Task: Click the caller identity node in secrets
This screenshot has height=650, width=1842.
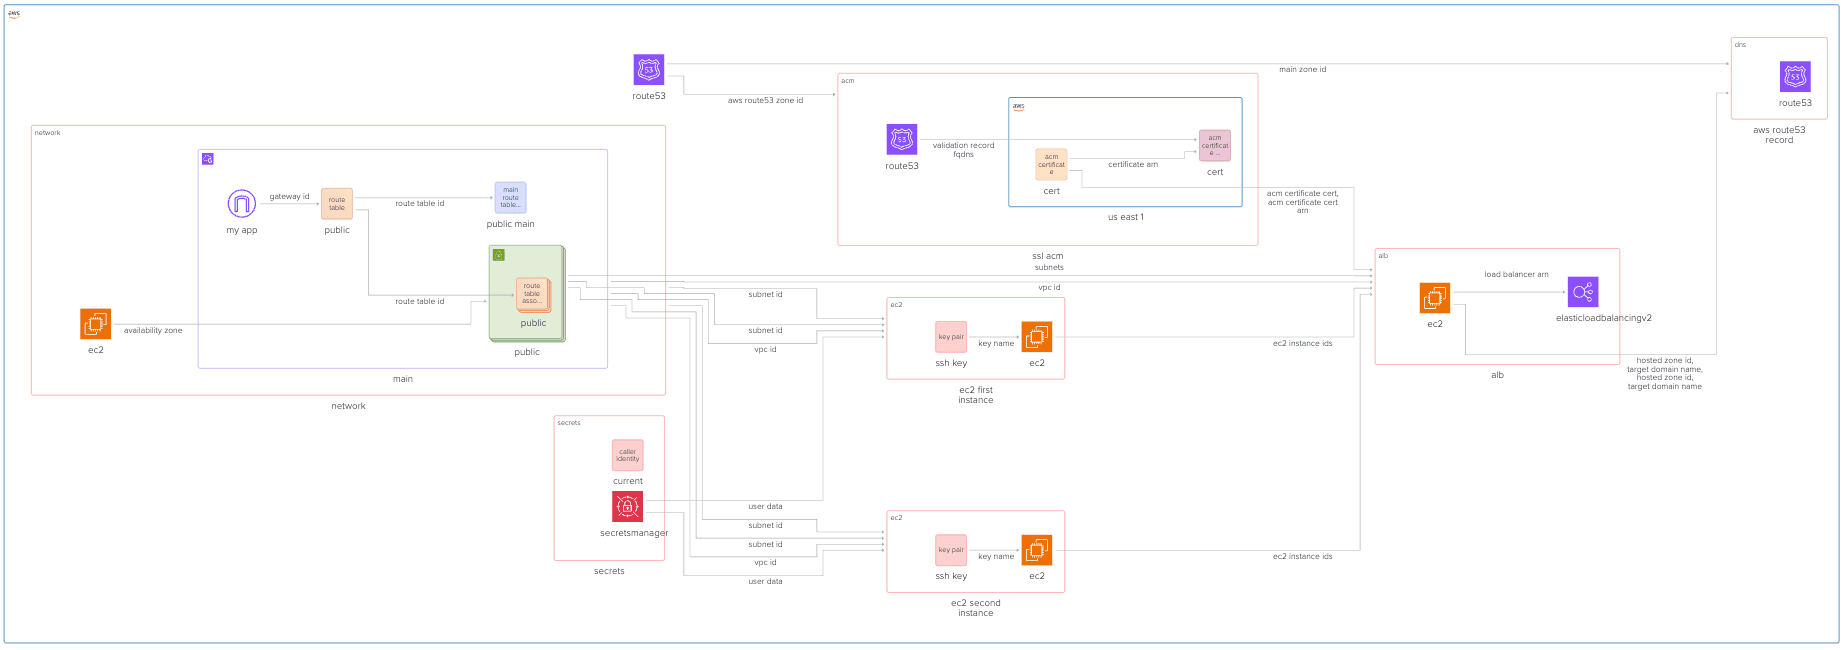Action: tap(627, 455)
